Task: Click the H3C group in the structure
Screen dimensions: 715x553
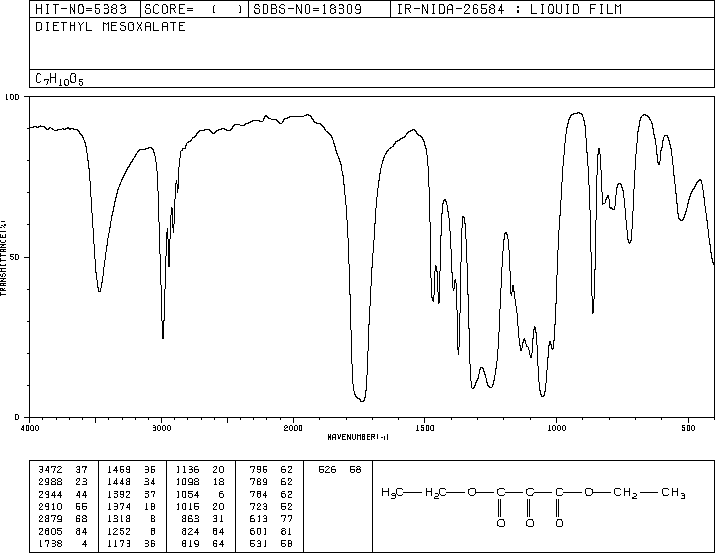Action: (393, 493)
